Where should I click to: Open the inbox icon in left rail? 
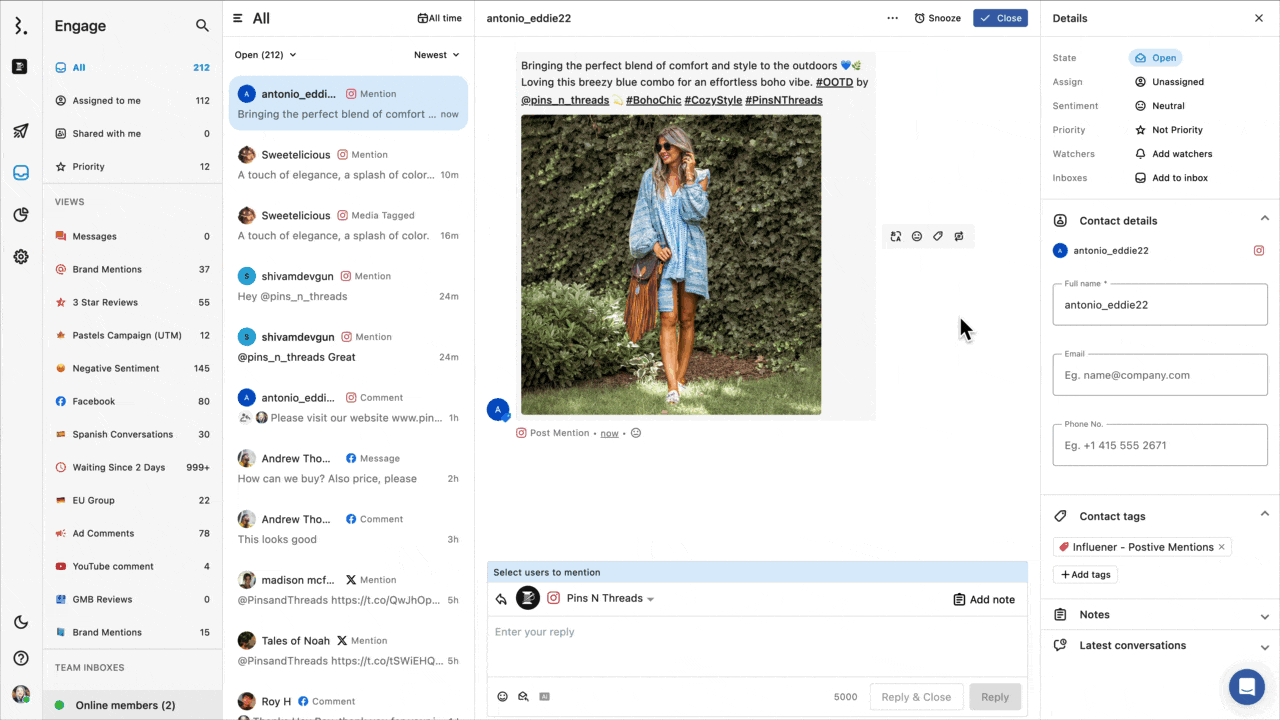tap(21, 172)
